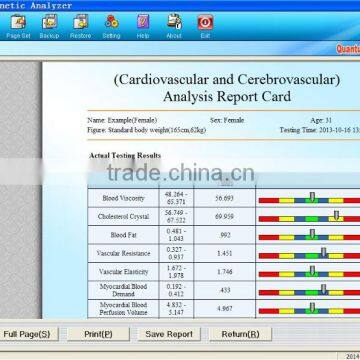Select the Cholesterol Crystal row label
Screen dimensions: 360x360
[x=123, y=216]
